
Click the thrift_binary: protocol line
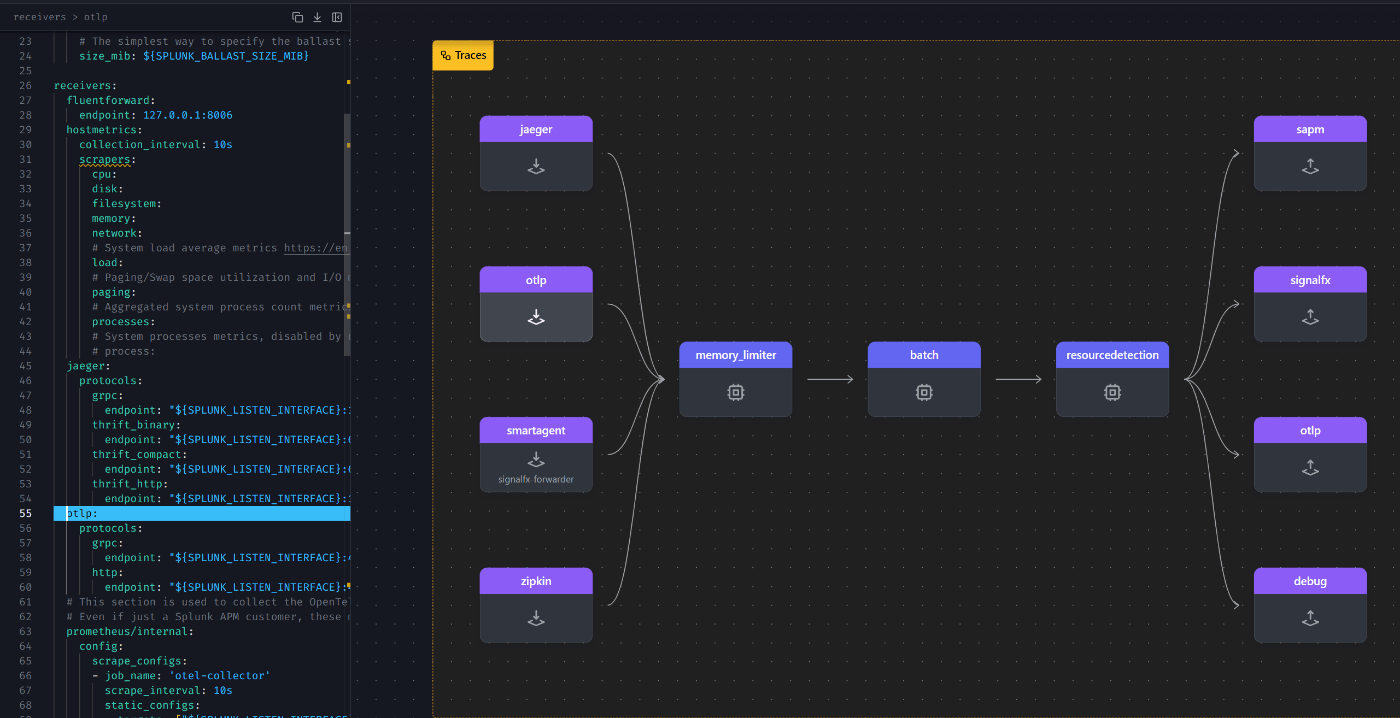tap(136, 425)
